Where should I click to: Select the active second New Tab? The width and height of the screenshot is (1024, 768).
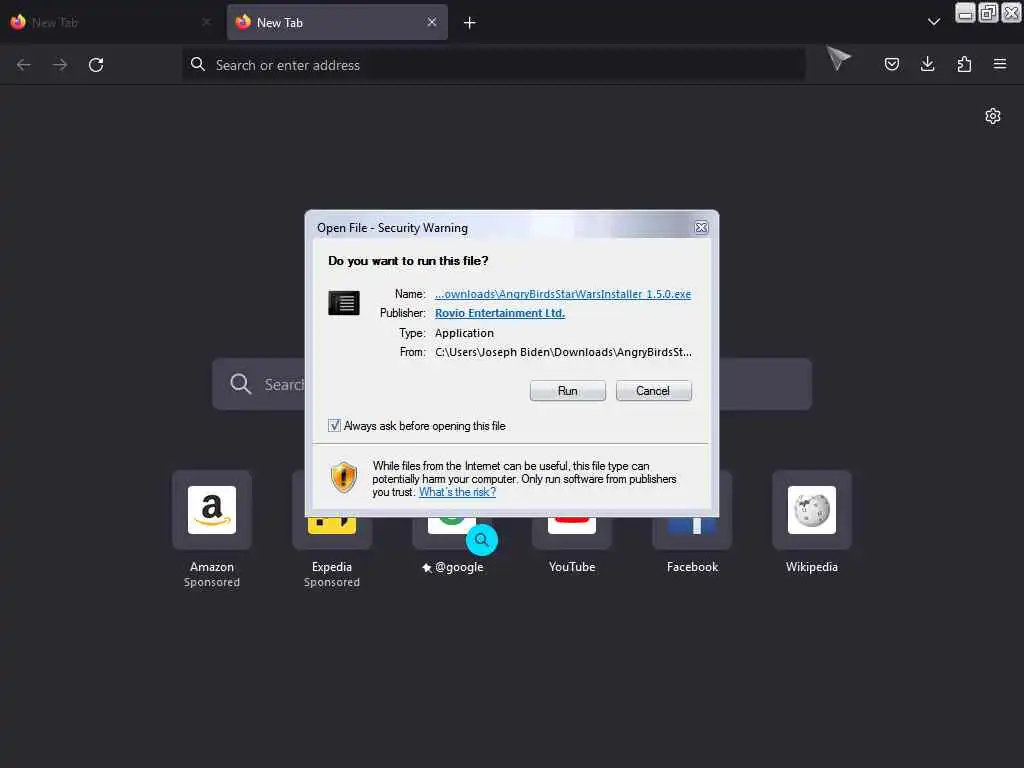pos(337,22)
